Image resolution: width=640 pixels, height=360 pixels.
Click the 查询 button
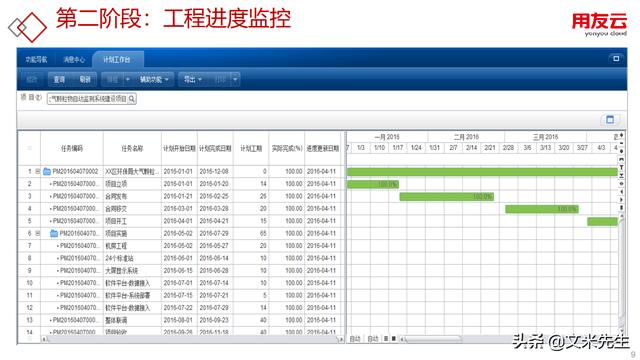tap(60, 80)
